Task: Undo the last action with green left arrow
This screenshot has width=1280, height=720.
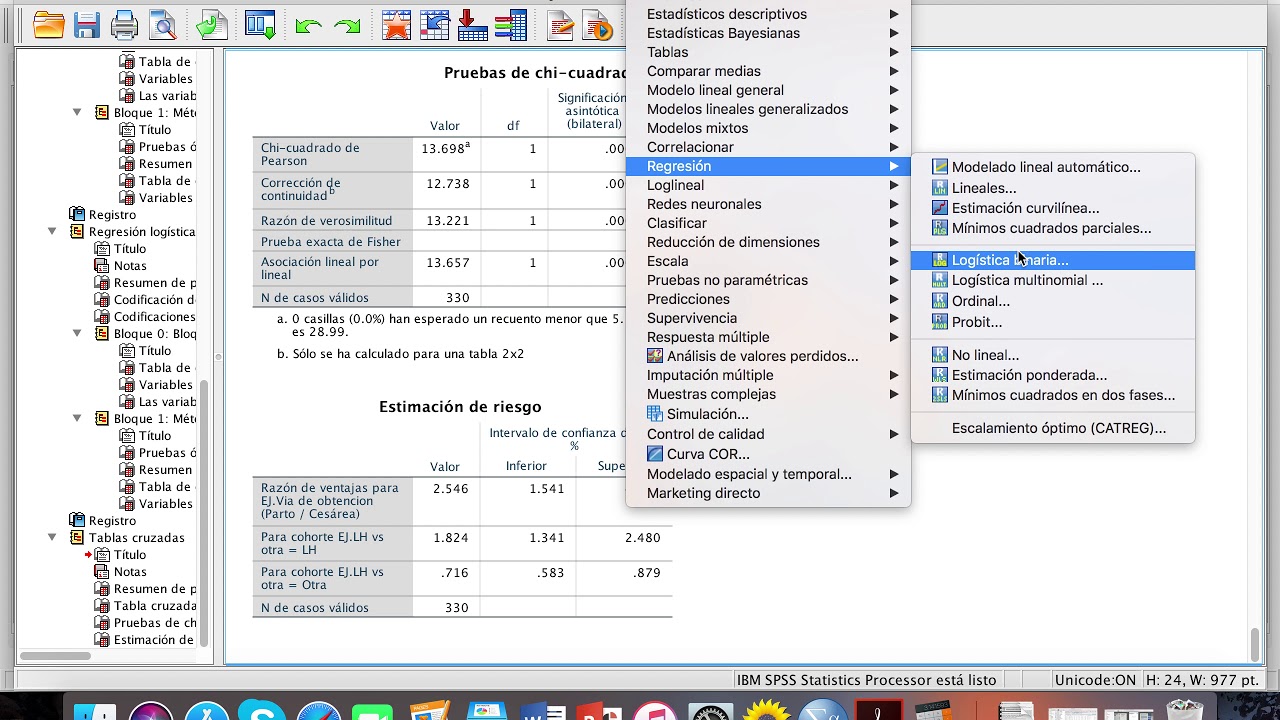Action: (x=309, y=26)
